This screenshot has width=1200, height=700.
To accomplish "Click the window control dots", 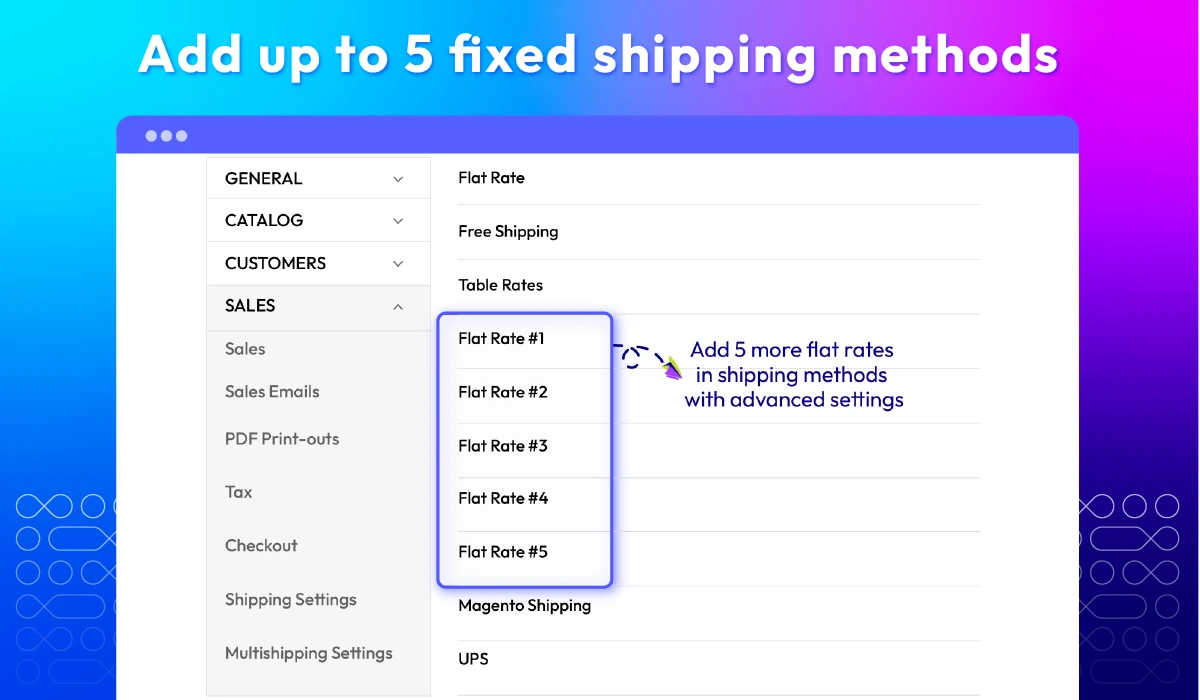I will [x=166, y=136].
